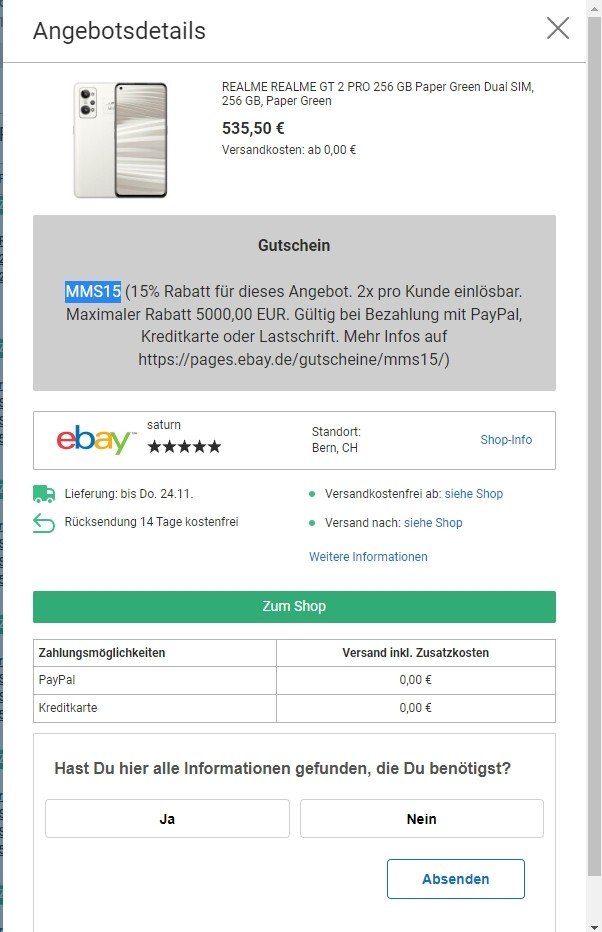Open 'siehe Shop' link for Versand nach
This screenshot has width=602, height=932.
click(433, 523)
